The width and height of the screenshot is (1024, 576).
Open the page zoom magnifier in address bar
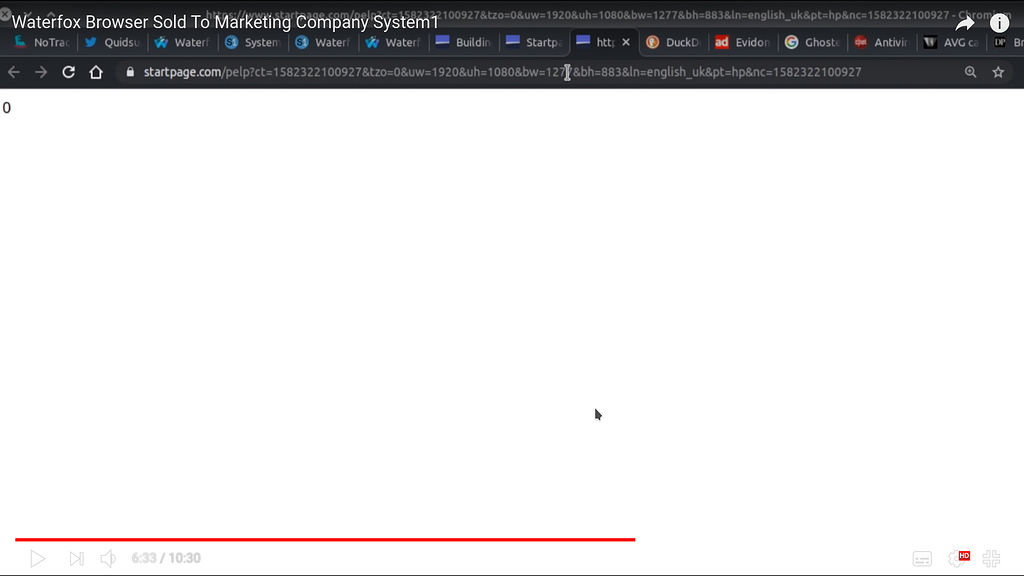pos(970,72)
